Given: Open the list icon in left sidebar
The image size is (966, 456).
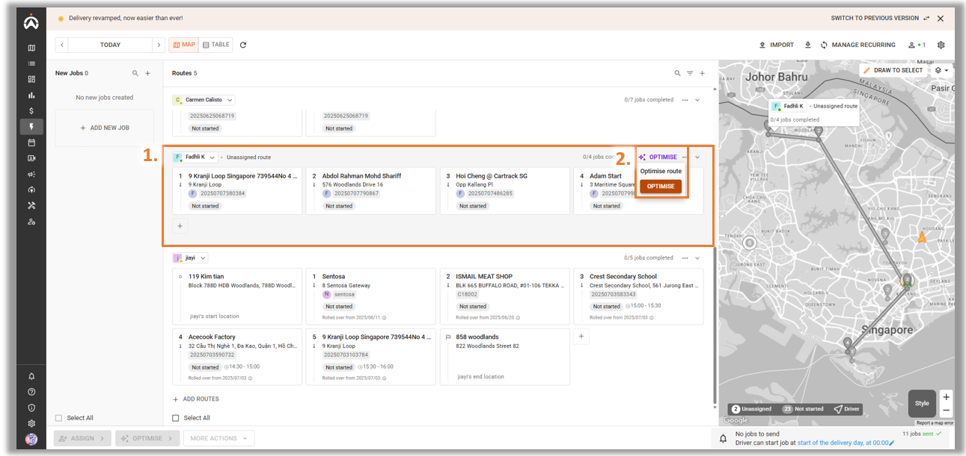Looking at the screenshot, I should tap(31, 63).
